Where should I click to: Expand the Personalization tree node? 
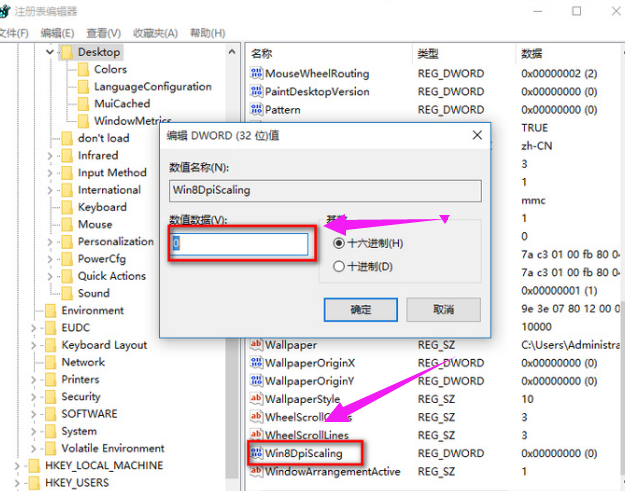coord(51,241)
